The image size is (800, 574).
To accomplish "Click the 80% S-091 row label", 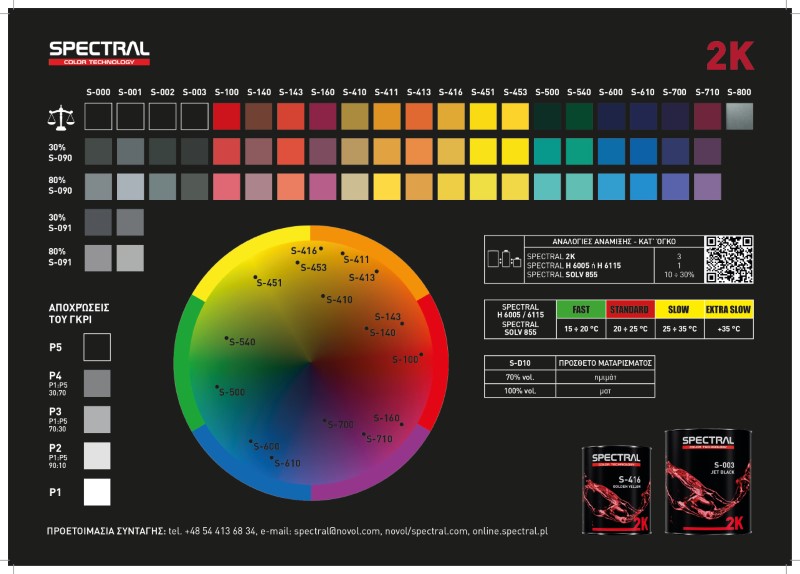I will pos(60,257).
